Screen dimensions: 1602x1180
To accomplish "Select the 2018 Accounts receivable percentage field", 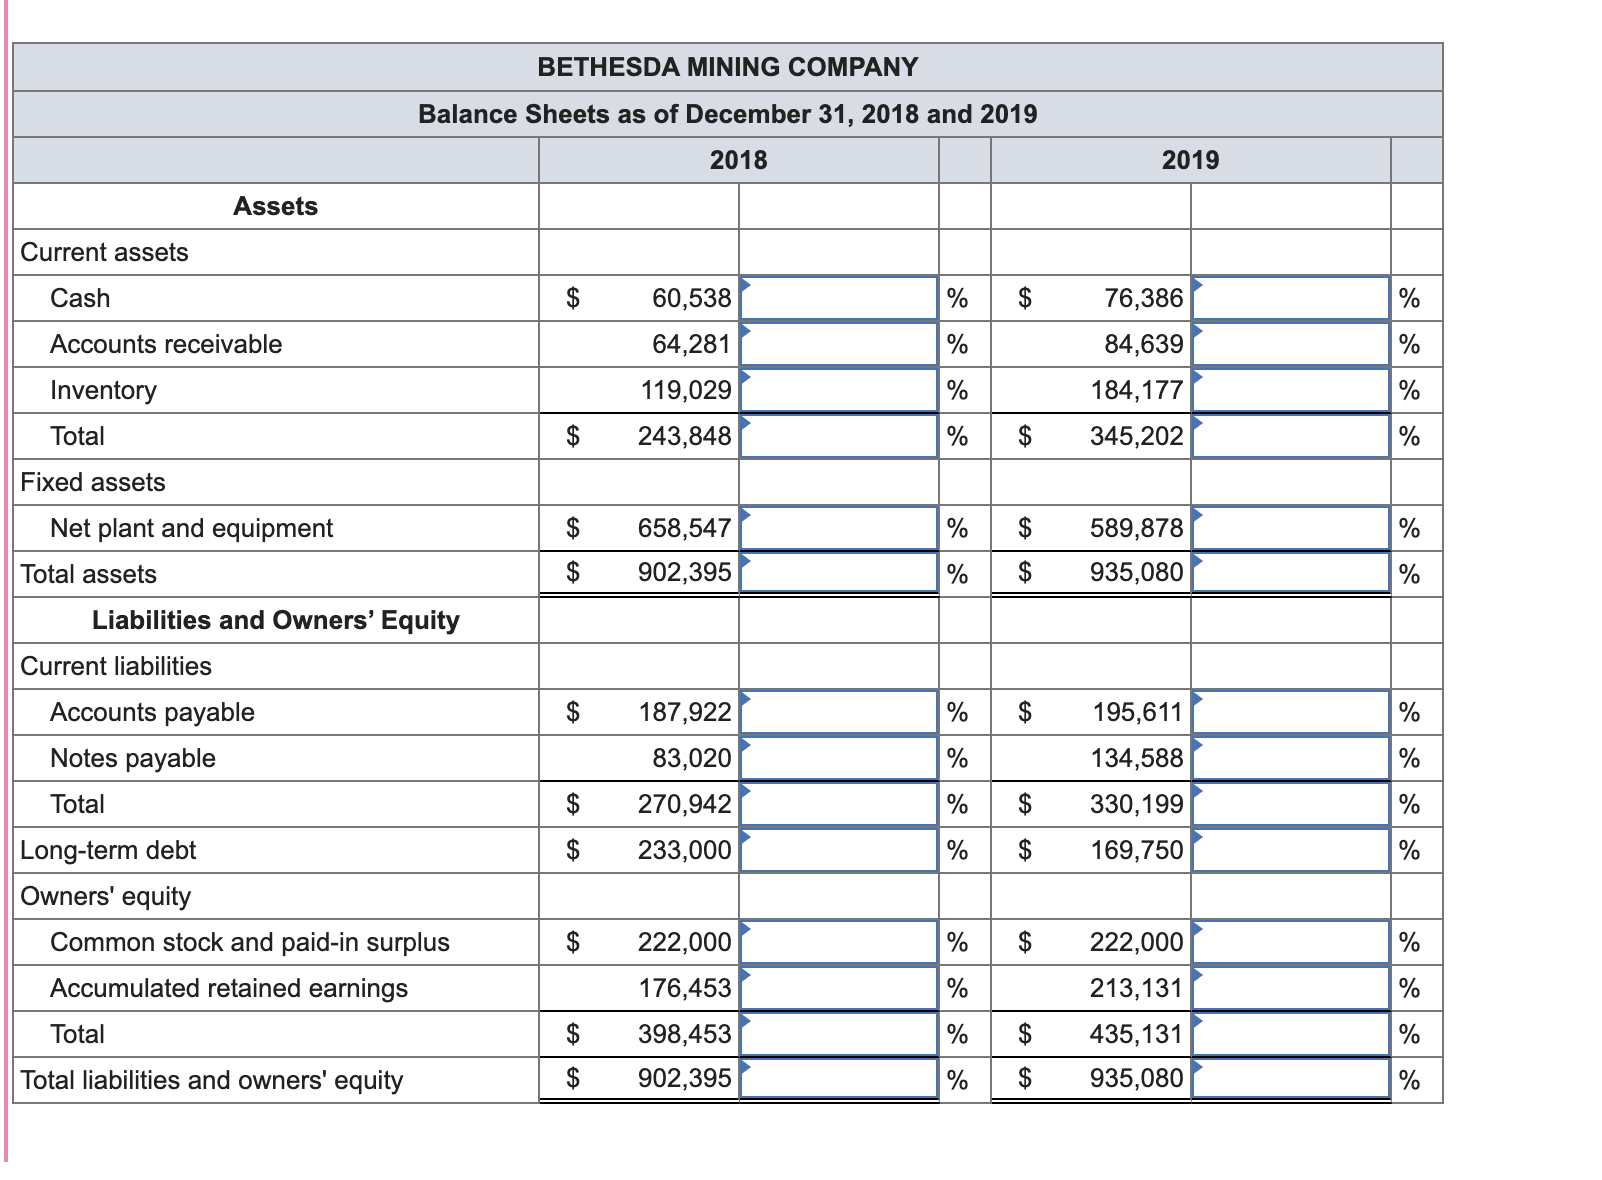I will [838, 343].
